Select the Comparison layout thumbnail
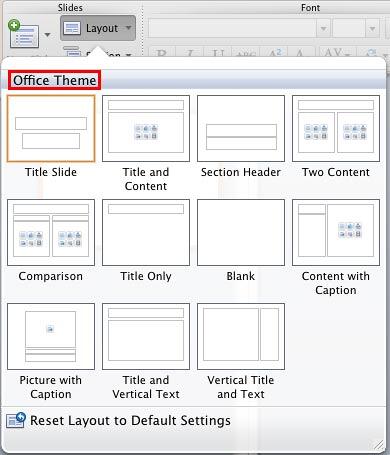390x455 pixels. click(x=51, y=232)
